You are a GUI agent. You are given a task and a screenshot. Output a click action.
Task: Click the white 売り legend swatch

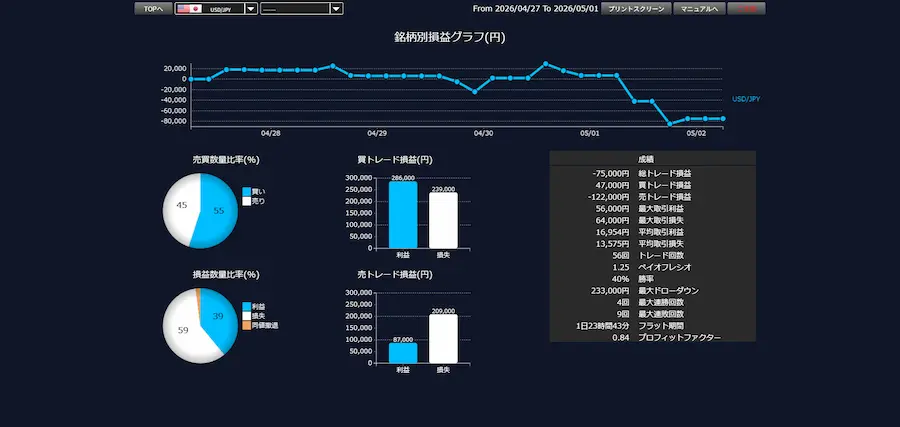click(x=246, y=201)
